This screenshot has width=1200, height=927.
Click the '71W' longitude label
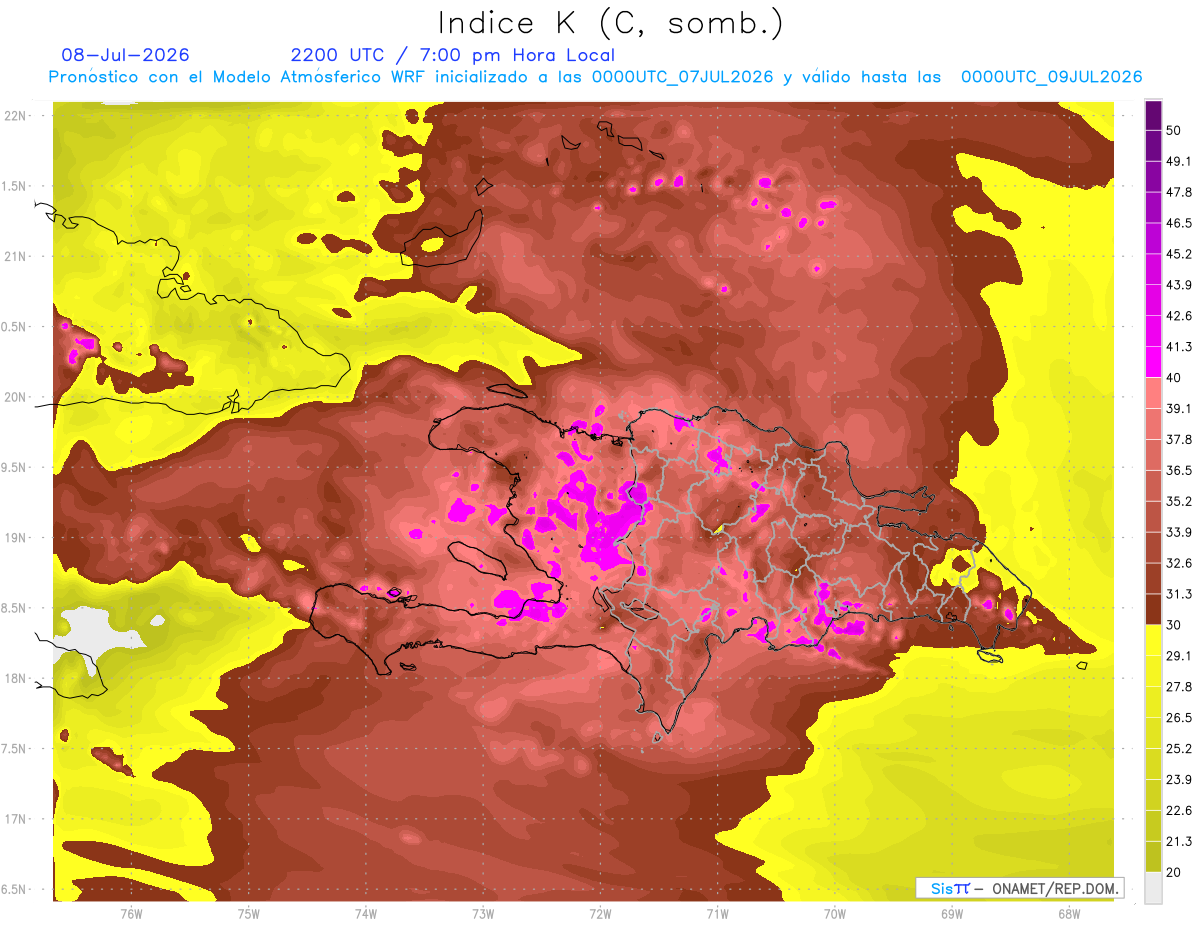[x=717, y=913]
